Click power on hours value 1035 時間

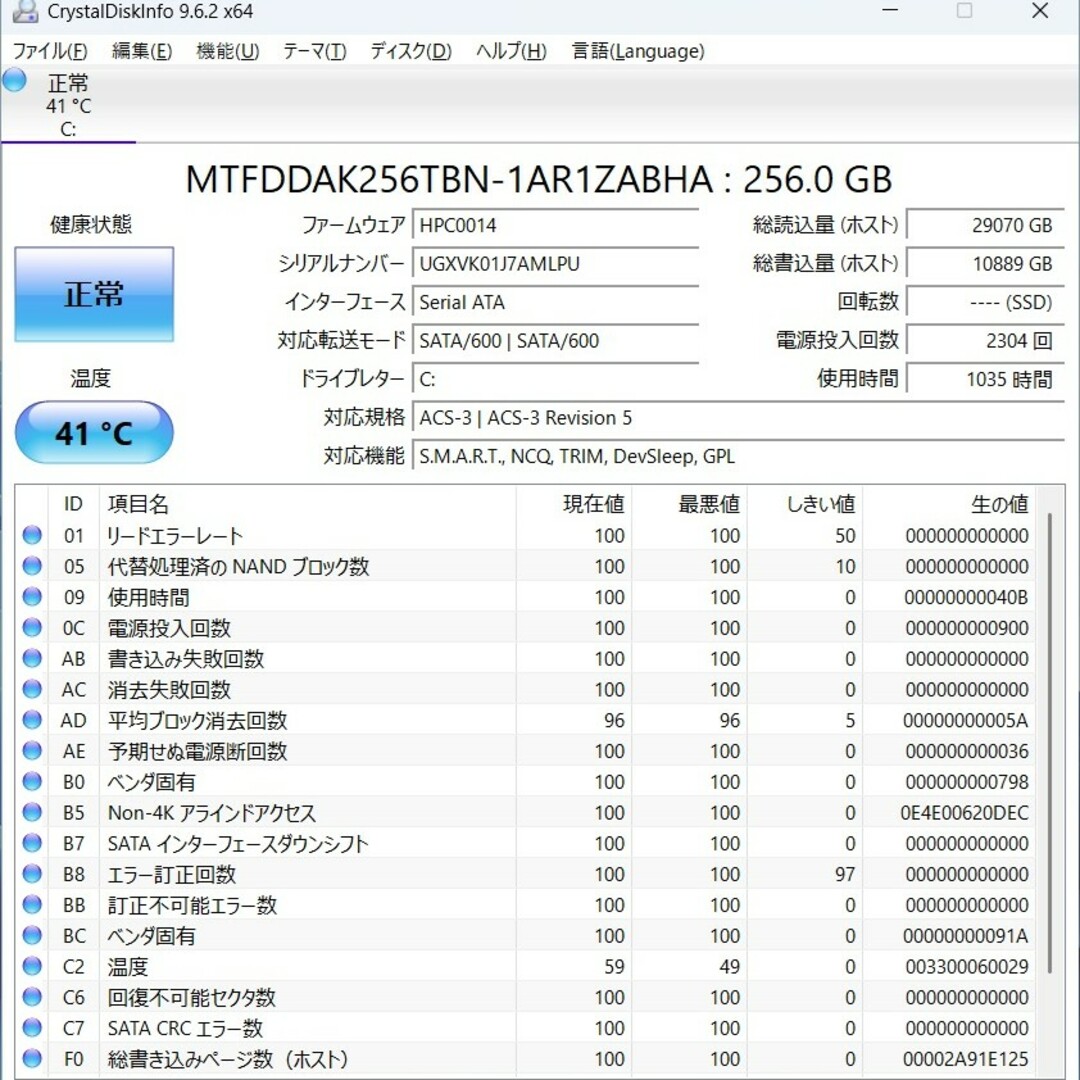click(985, 380)
